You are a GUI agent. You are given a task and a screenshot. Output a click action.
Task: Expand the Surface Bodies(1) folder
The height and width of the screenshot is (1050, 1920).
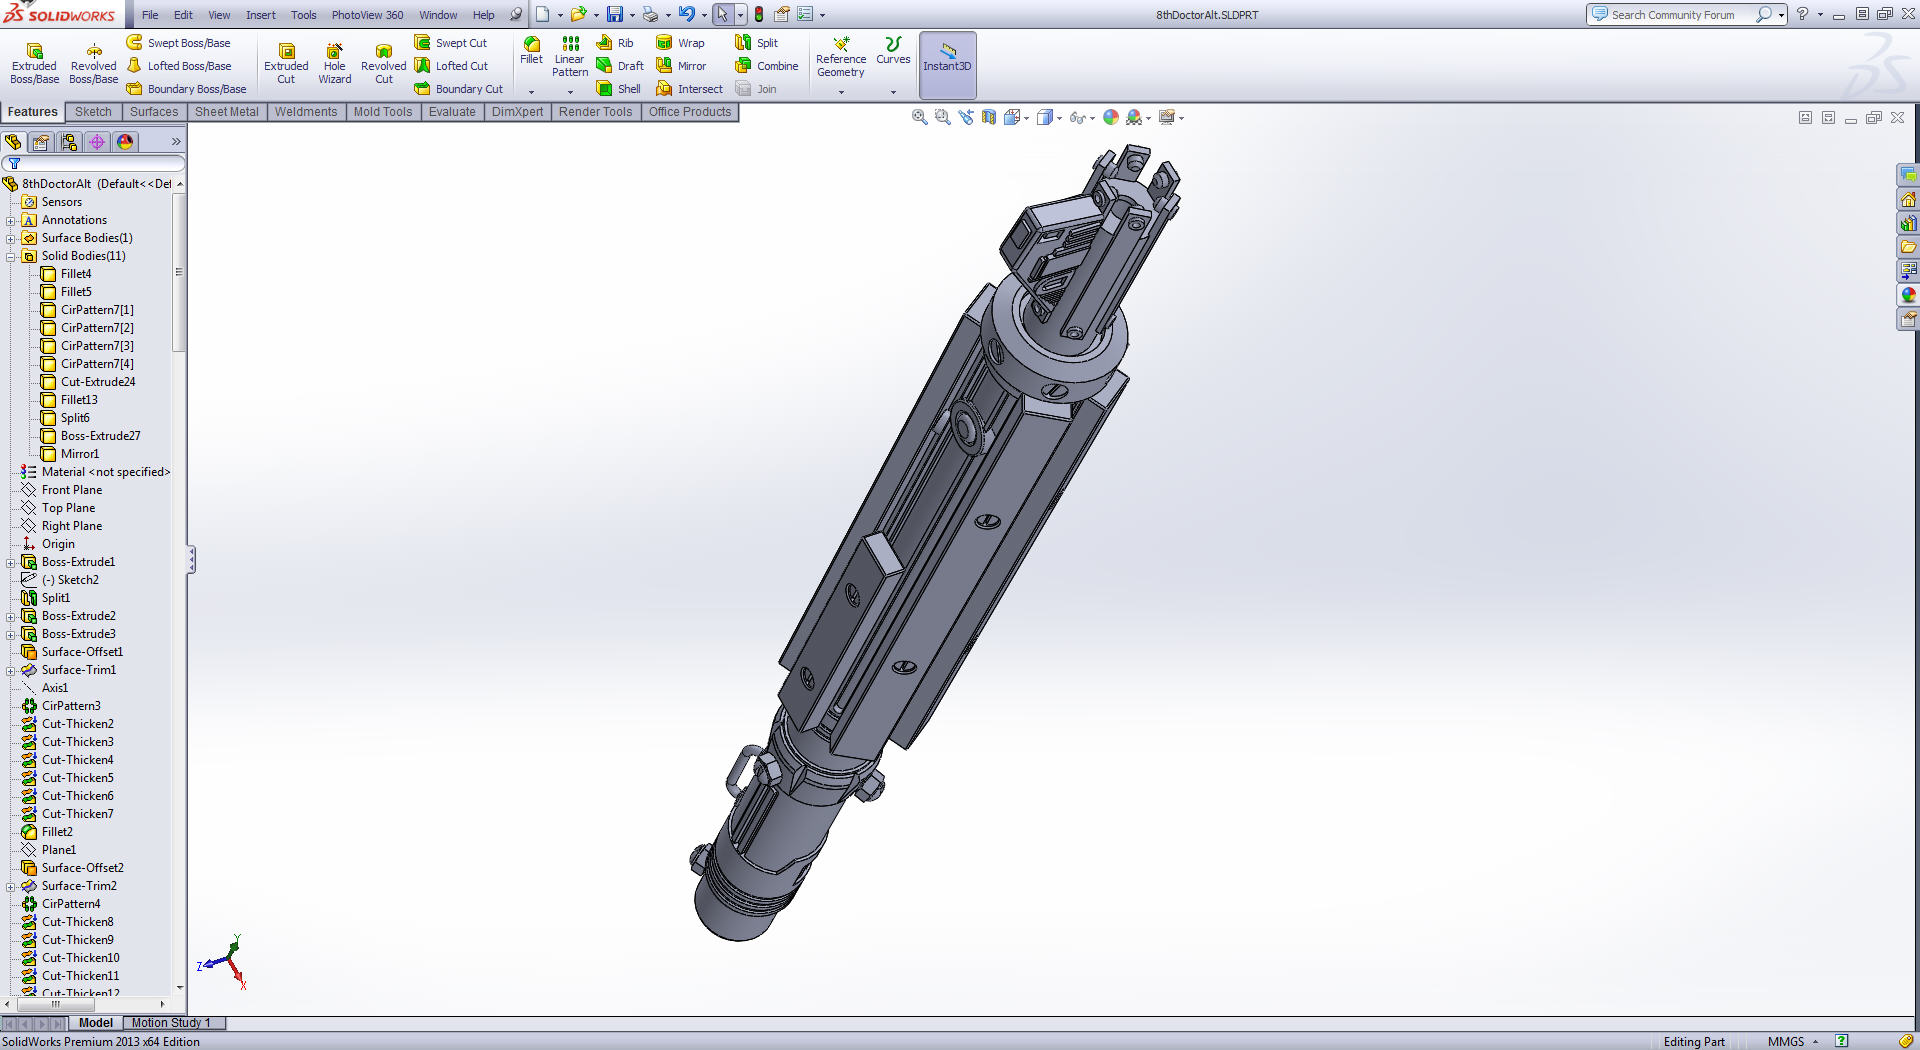[x=11, y=239]
